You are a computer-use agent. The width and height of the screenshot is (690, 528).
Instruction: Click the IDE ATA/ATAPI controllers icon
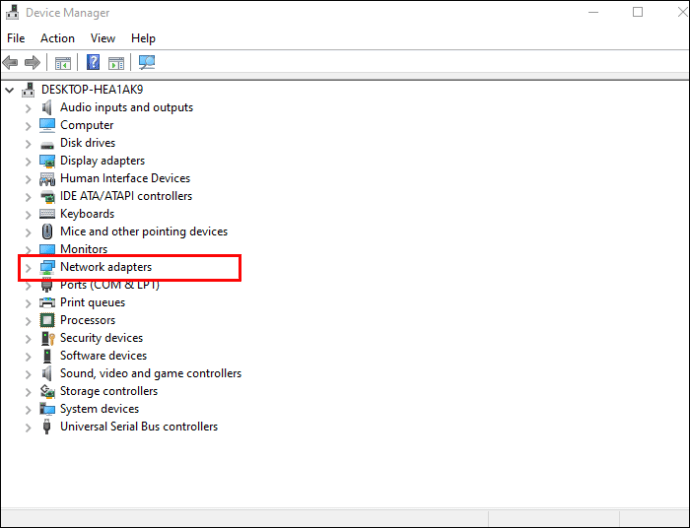[47, 197]
